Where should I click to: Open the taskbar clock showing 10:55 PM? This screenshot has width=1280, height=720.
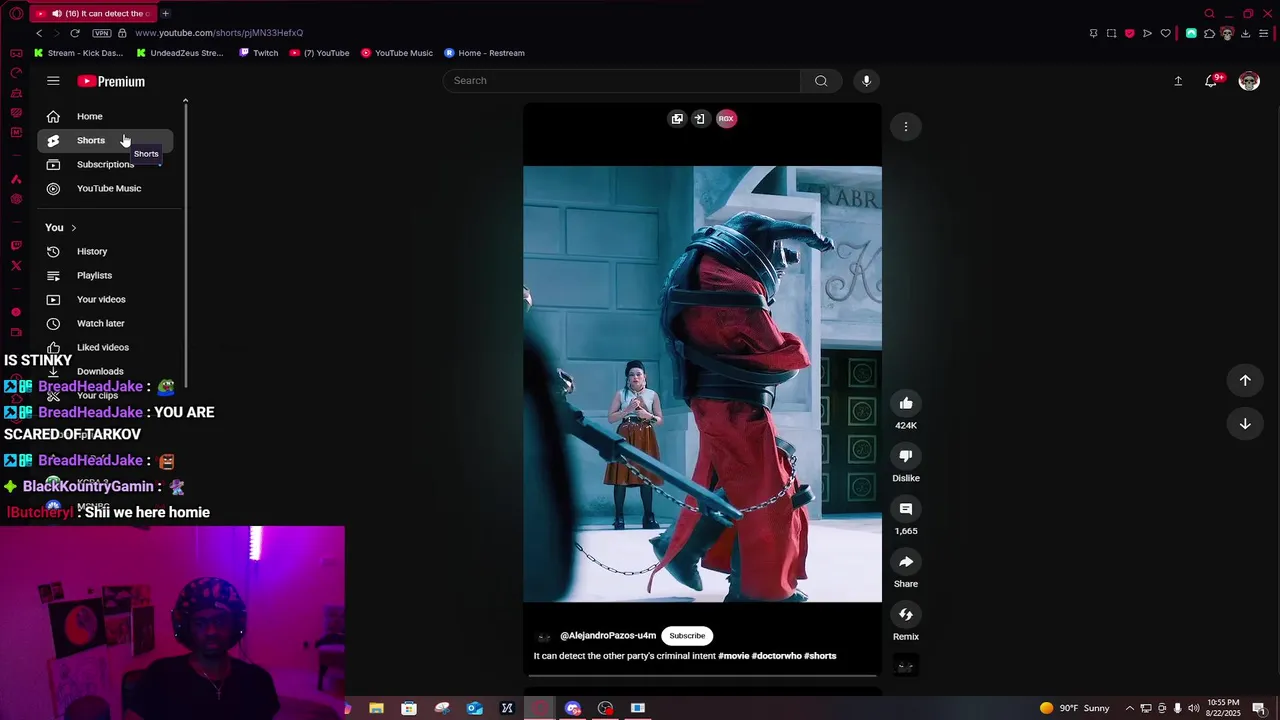tap(1224, 708)
